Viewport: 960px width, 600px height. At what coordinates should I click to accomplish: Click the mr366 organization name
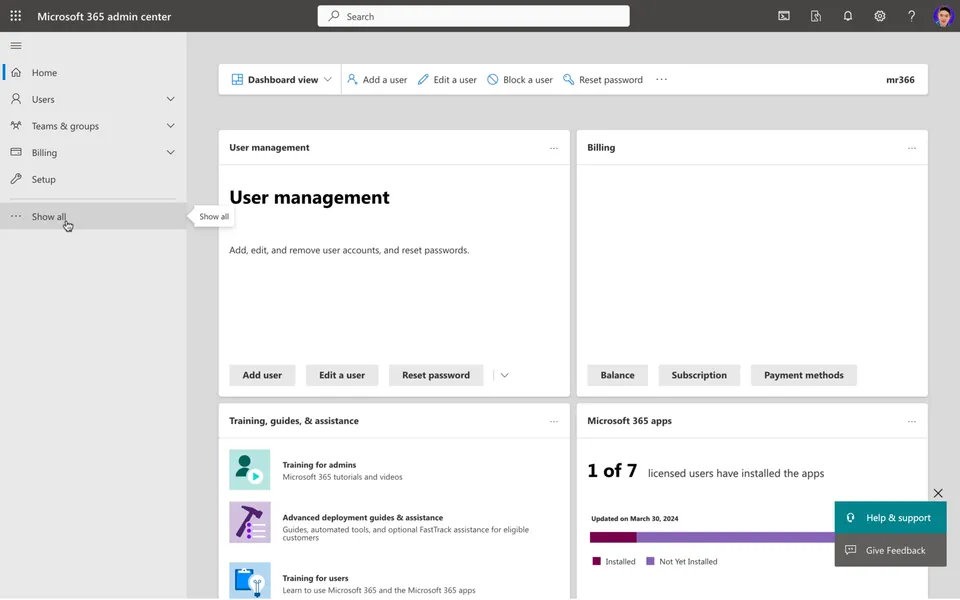(900, 80)
